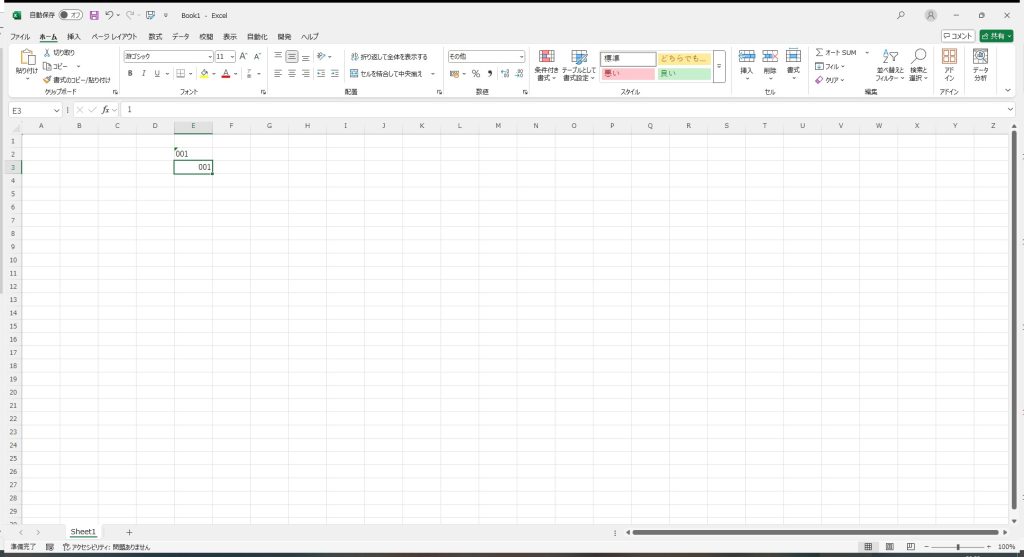
Task: Click the increase decimal places icon
Action: pyautogui.click(x=505, y=74)
